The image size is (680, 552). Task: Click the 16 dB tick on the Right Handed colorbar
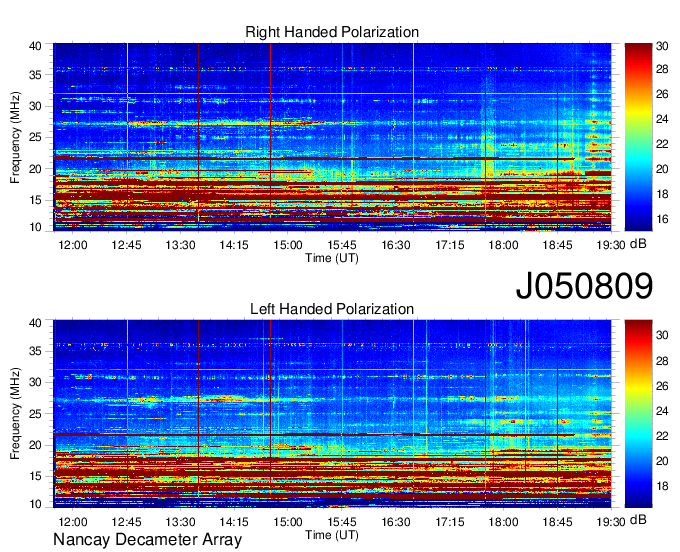click(662, 219)
